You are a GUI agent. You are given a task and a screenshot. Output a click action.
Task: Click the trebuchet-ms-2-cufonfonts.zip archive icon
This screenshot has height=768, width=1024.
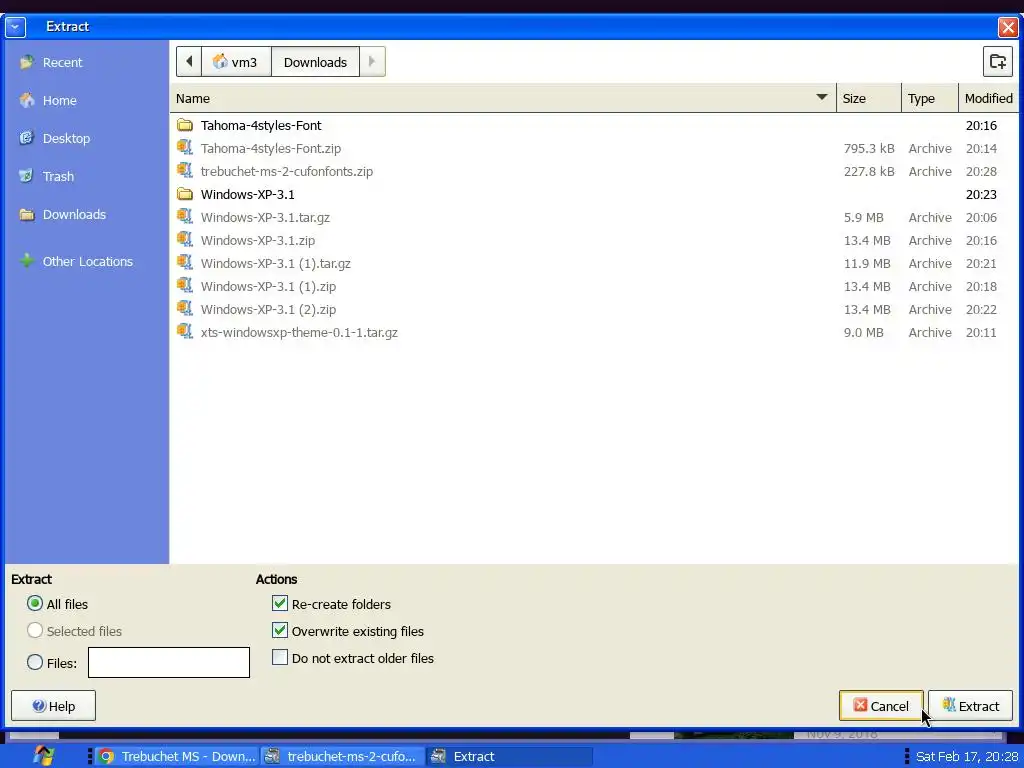[x=185, y=170]
